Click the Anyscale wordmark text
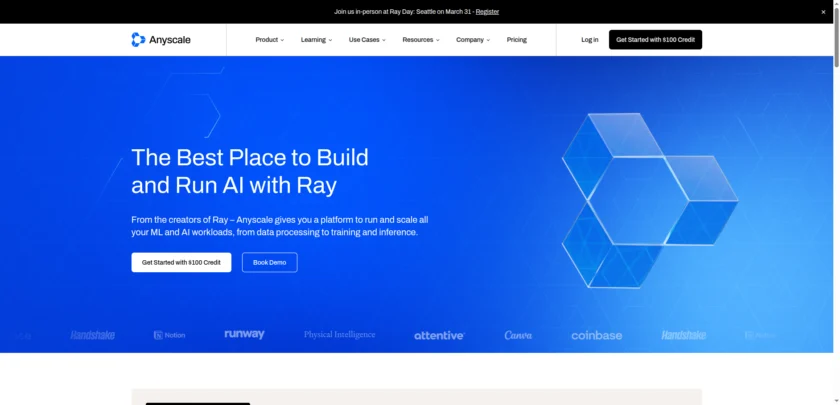Image resolution: width=840 pixels, height=405 pixels. pos(170,40)
